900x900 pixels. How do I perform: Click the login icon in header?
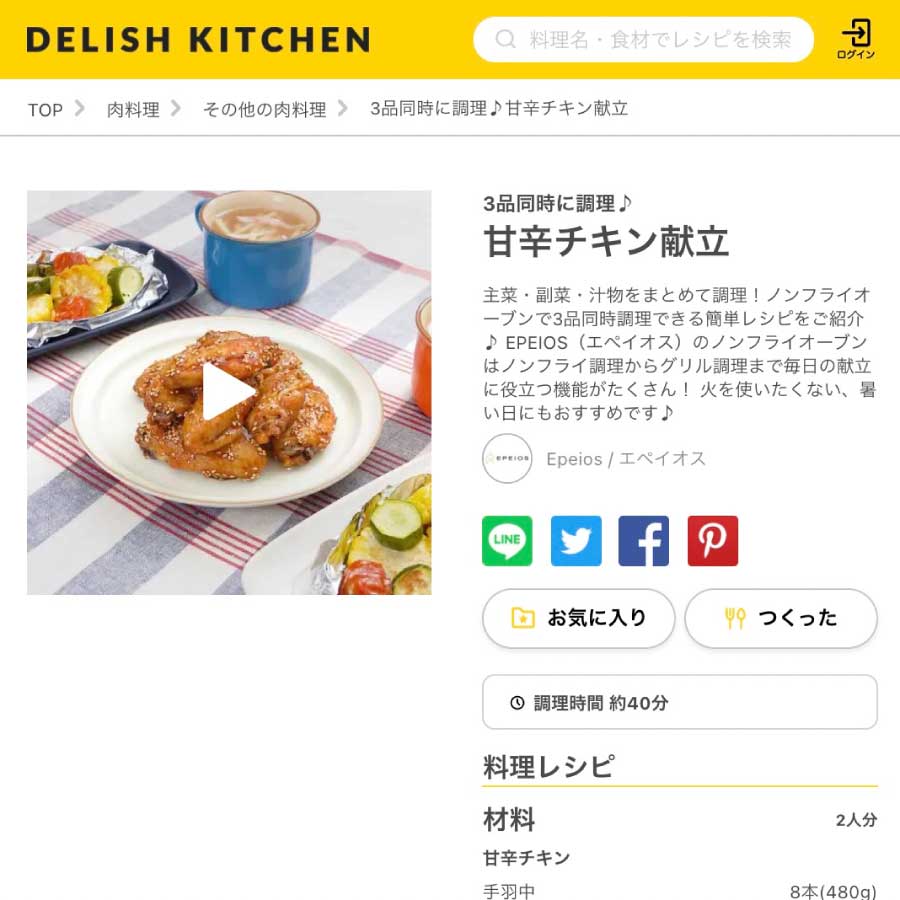855,38
